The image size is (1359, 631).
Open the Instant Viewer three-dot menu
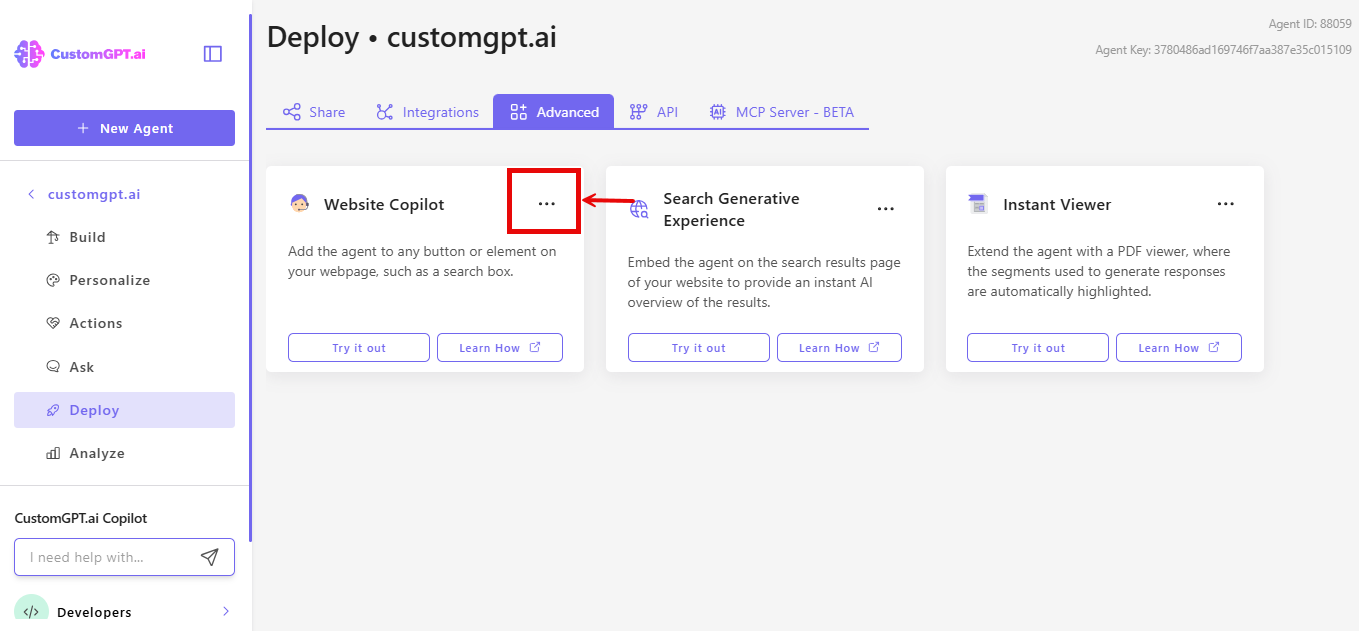click(1226, 204)
